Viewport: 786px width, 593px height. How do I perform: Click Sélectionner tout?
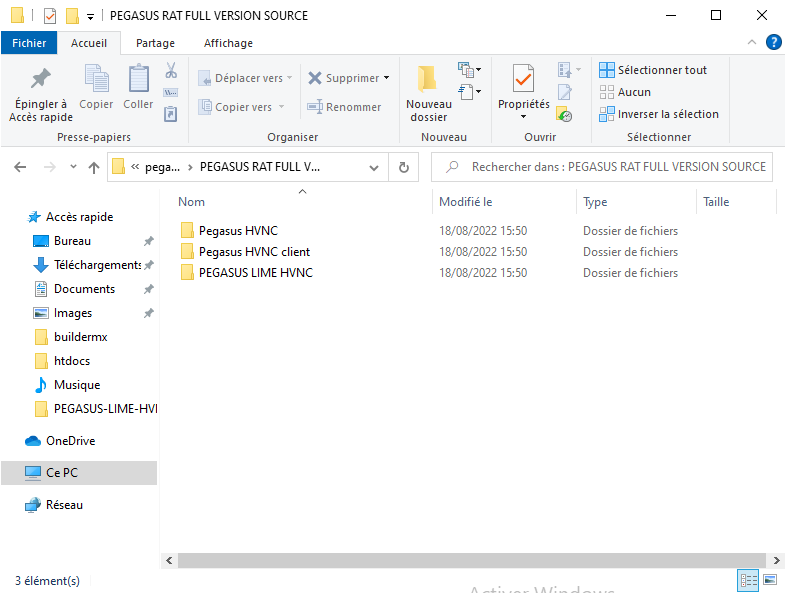(x=653, y=70)
